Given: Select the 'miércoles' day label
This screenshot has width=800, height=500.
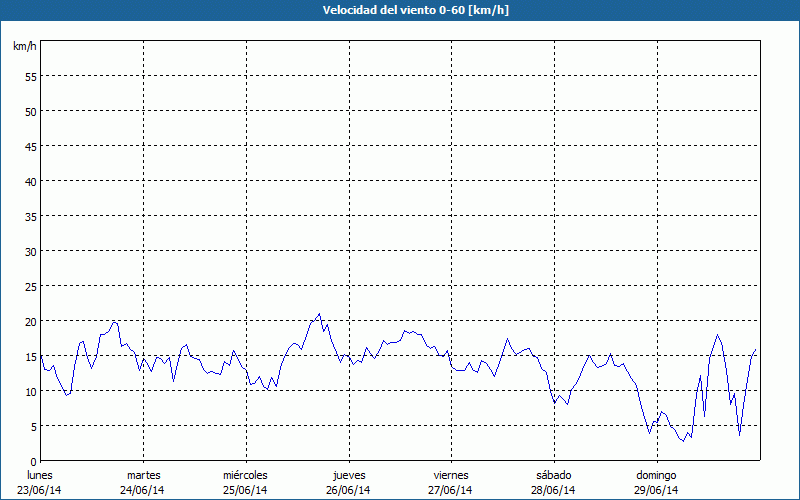Looking at the screenshot, I should point(245,475).
